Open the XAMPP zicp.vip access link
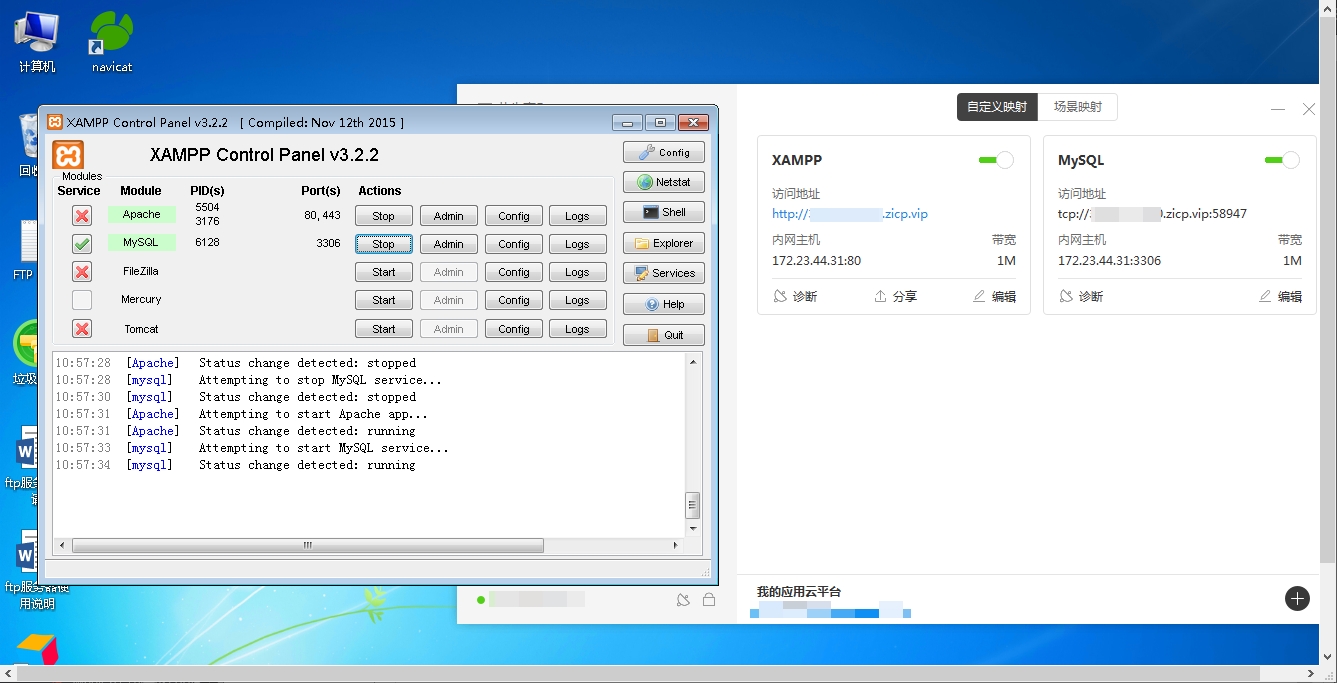1337x683 pixels. [849, 214]
